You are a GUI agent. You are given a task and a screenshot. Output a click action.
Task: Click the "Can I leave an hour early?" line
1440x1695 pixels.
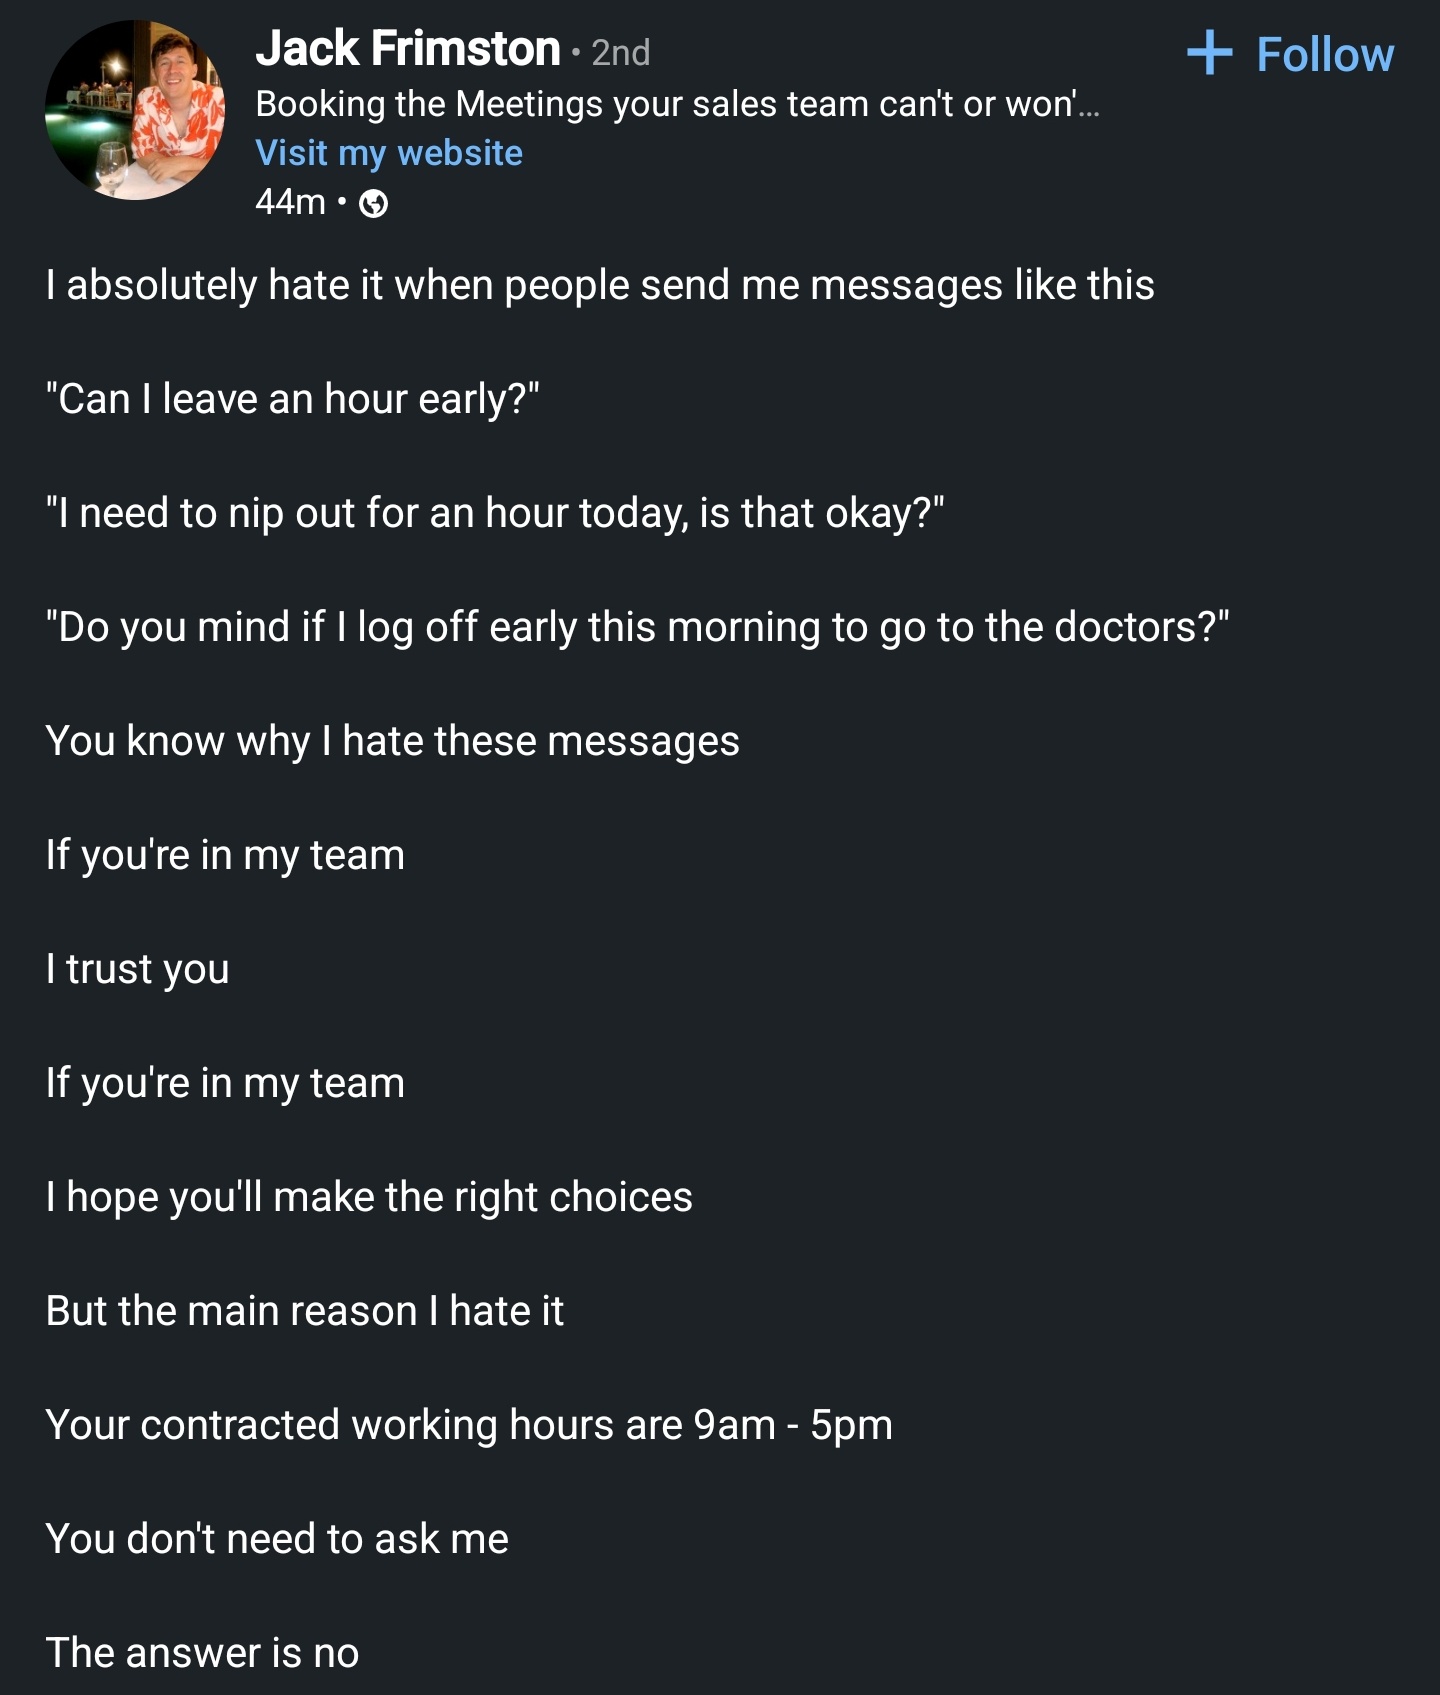coord(292,399)
